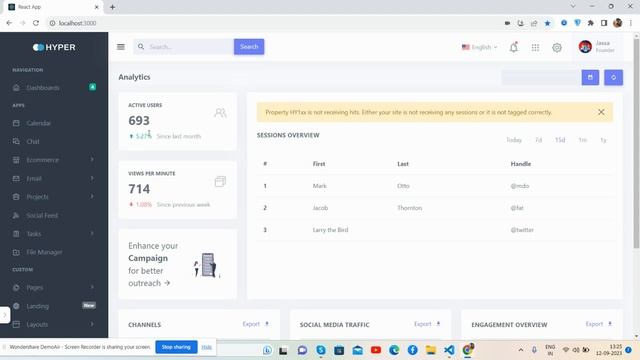Click the Hide link in sharing bar
The height and width of the screenshot is (360, 640).
pyautogui.click(x=207, y=347)
